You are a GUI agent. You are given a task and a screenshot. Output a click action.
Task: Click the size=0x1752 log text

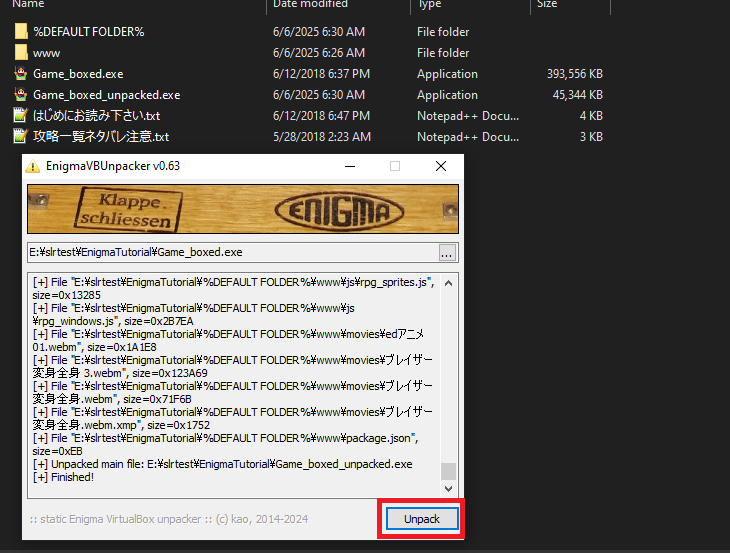(x=179, y=425)
